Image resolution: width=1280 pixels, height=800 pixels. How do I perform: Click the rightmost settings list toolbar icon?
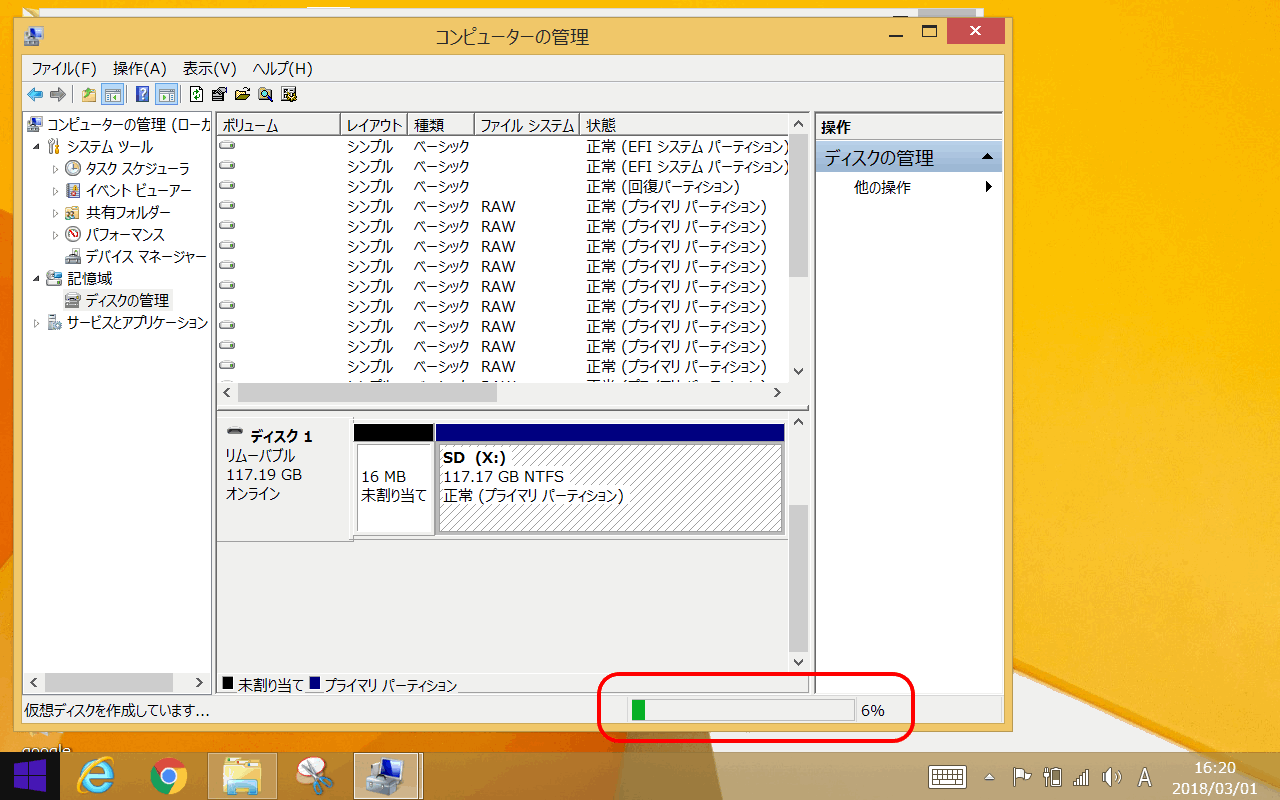(289, 95)
